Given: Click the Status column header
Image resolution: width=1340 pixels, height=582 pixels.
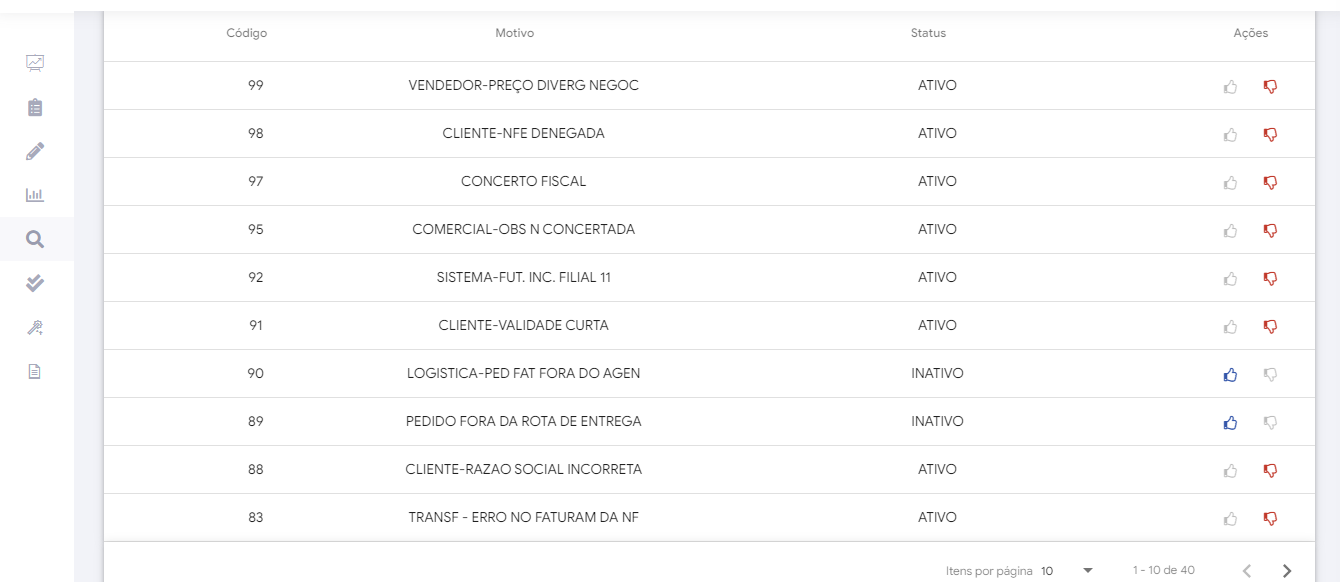Looking at the screenshot, I should click(x=928, y=33).
